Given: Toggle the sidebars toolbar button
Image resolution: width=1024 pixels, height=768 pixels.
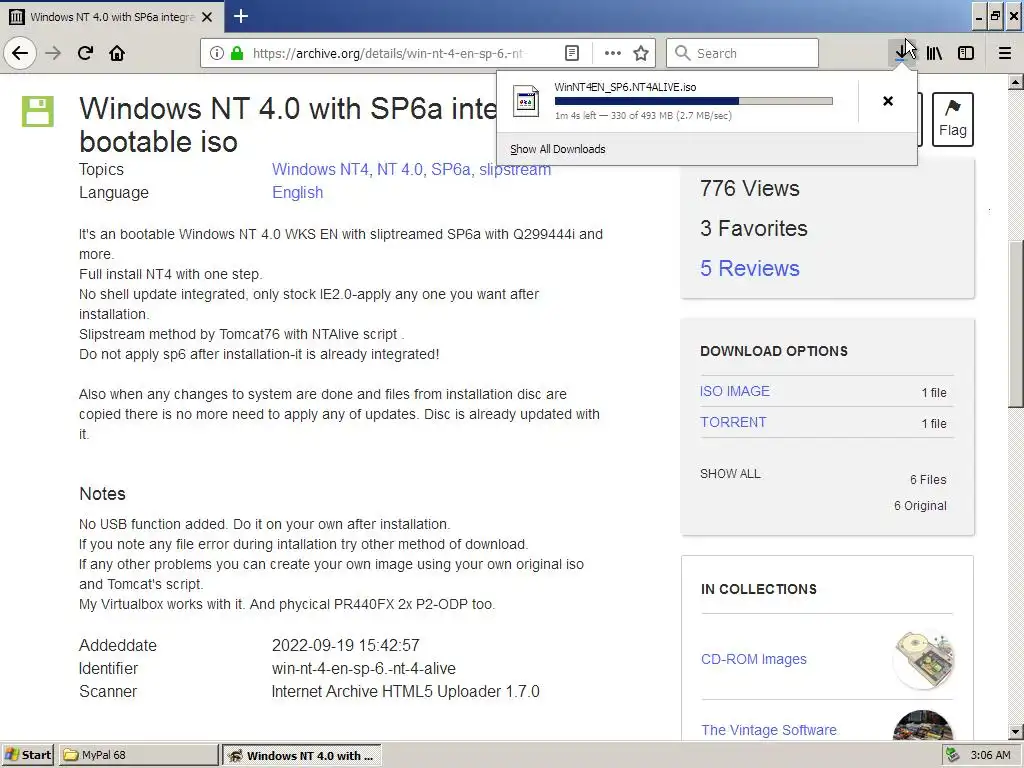Looking at the screenshot, I should pyautogui.click(x=966, y=53).
